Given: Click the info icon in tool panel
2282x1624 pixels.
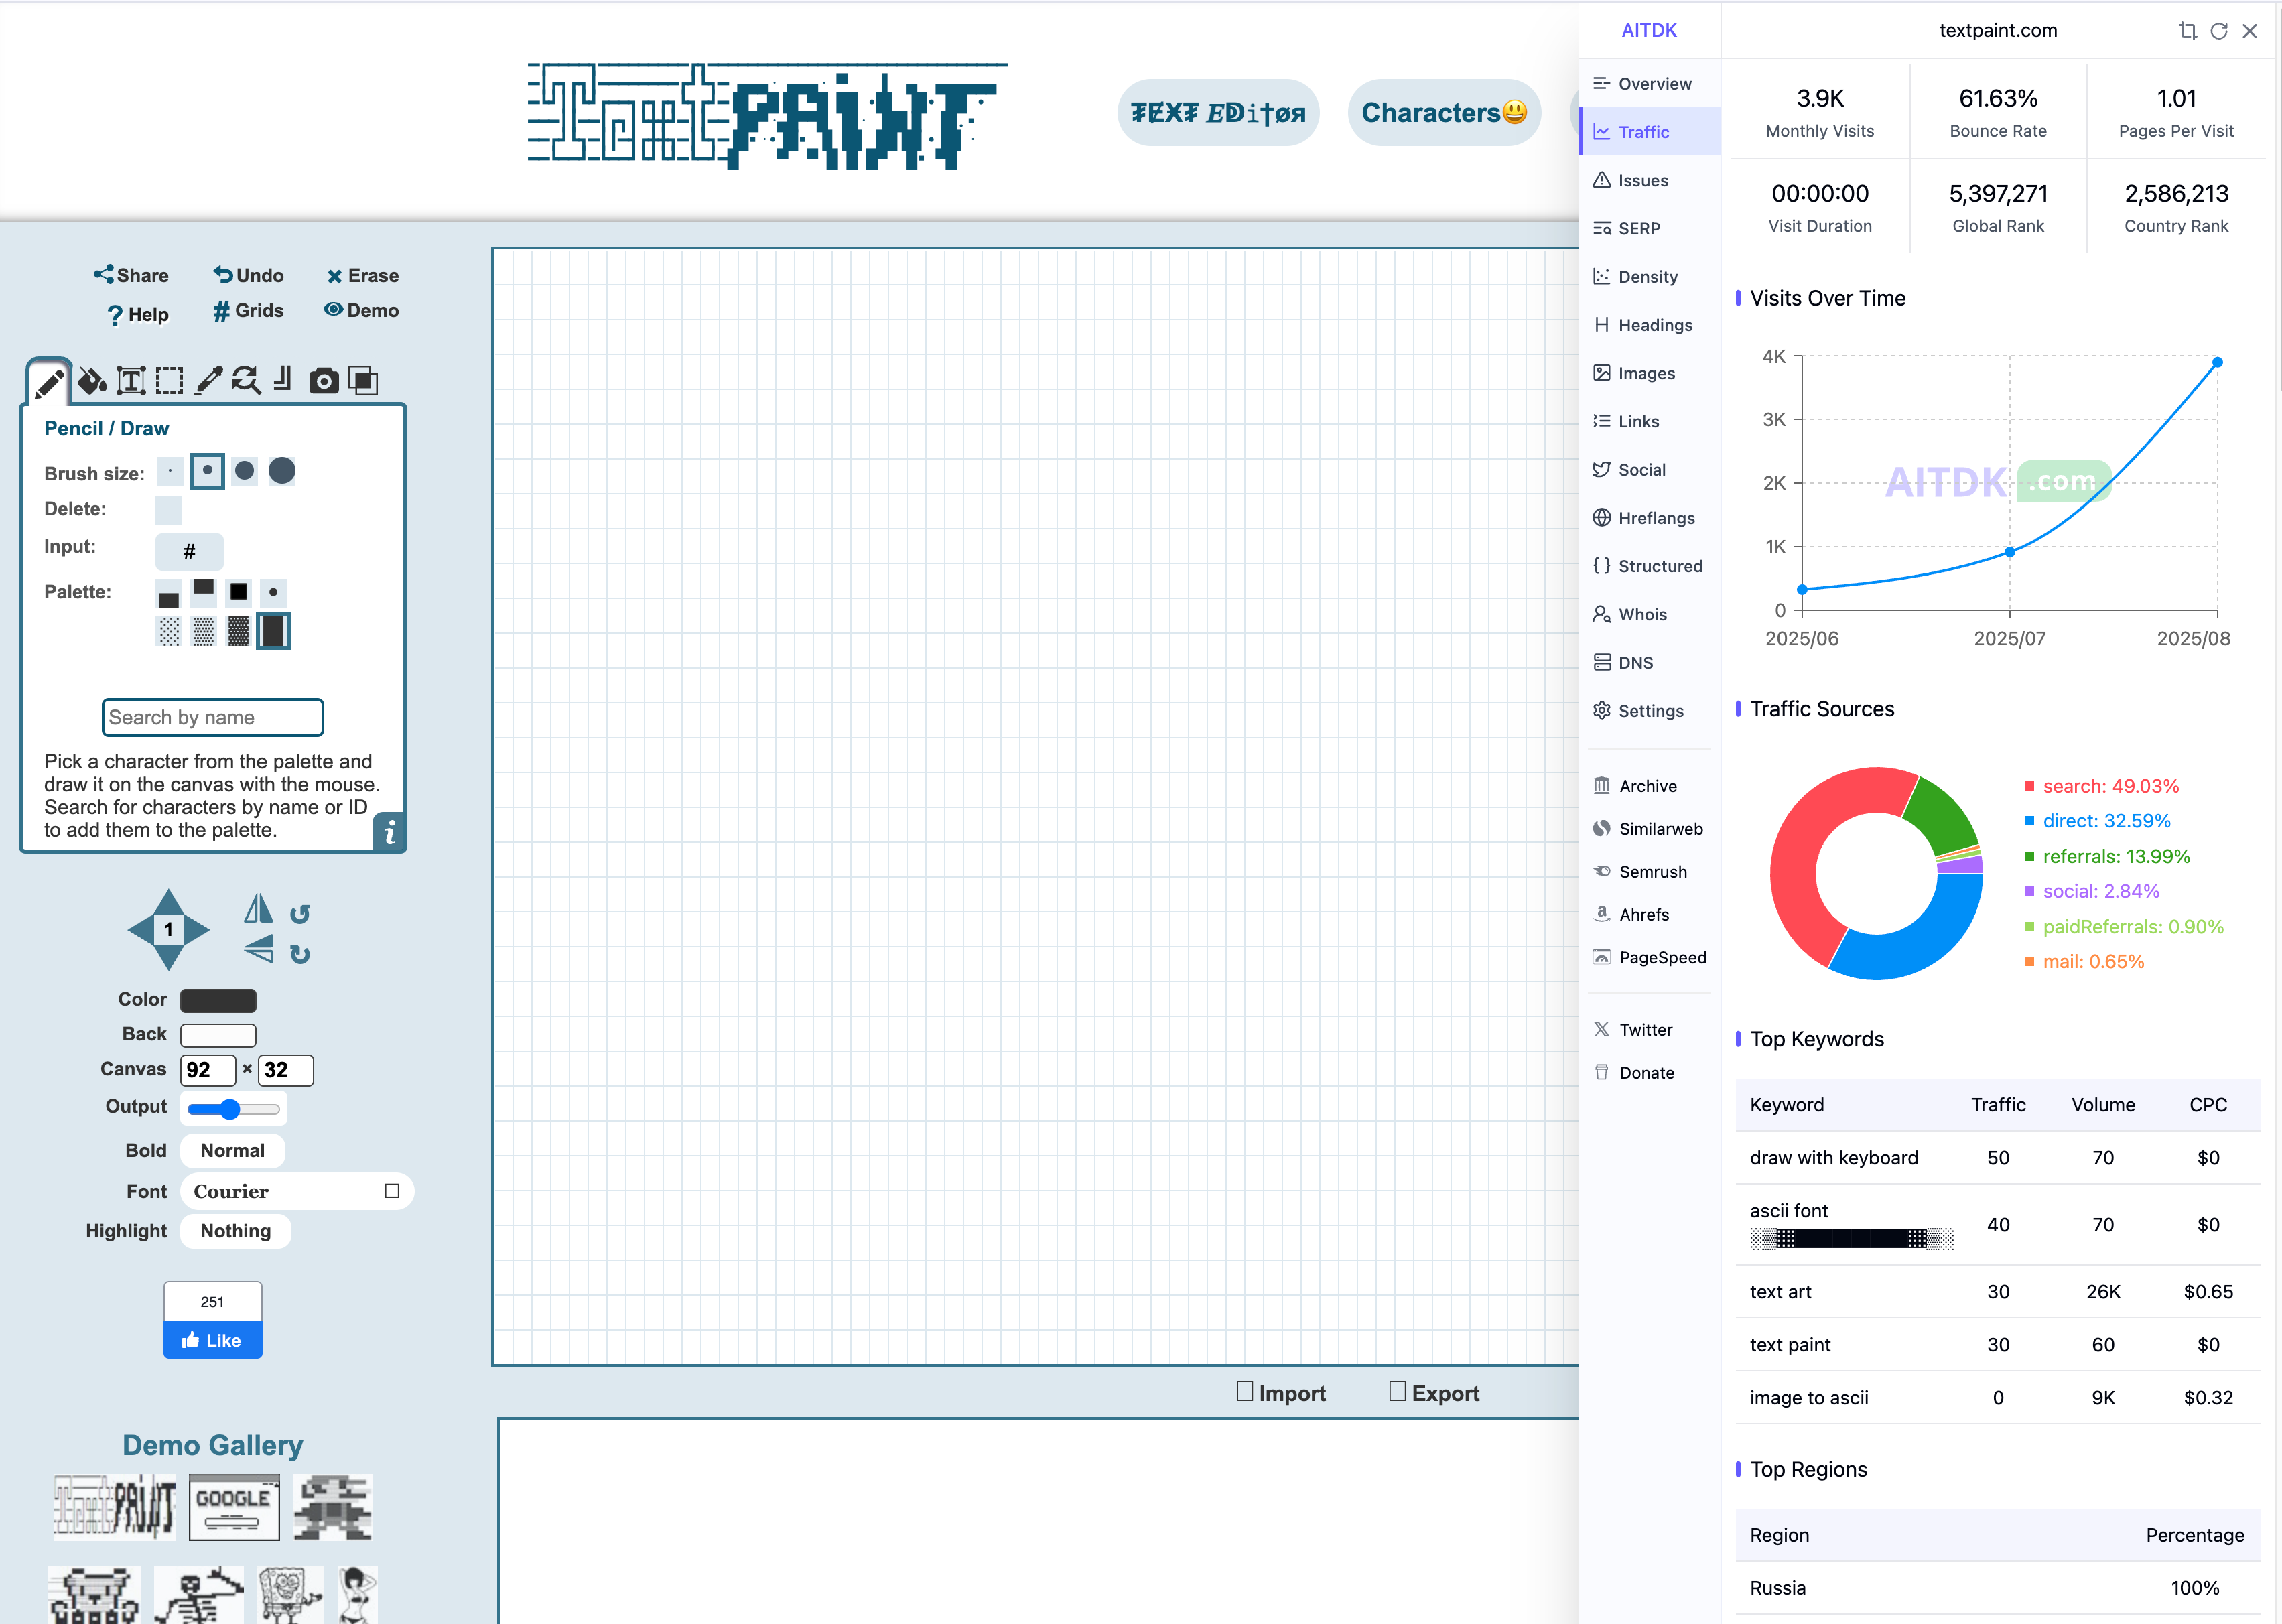Looking at the screenshot, I should [390, 832].
